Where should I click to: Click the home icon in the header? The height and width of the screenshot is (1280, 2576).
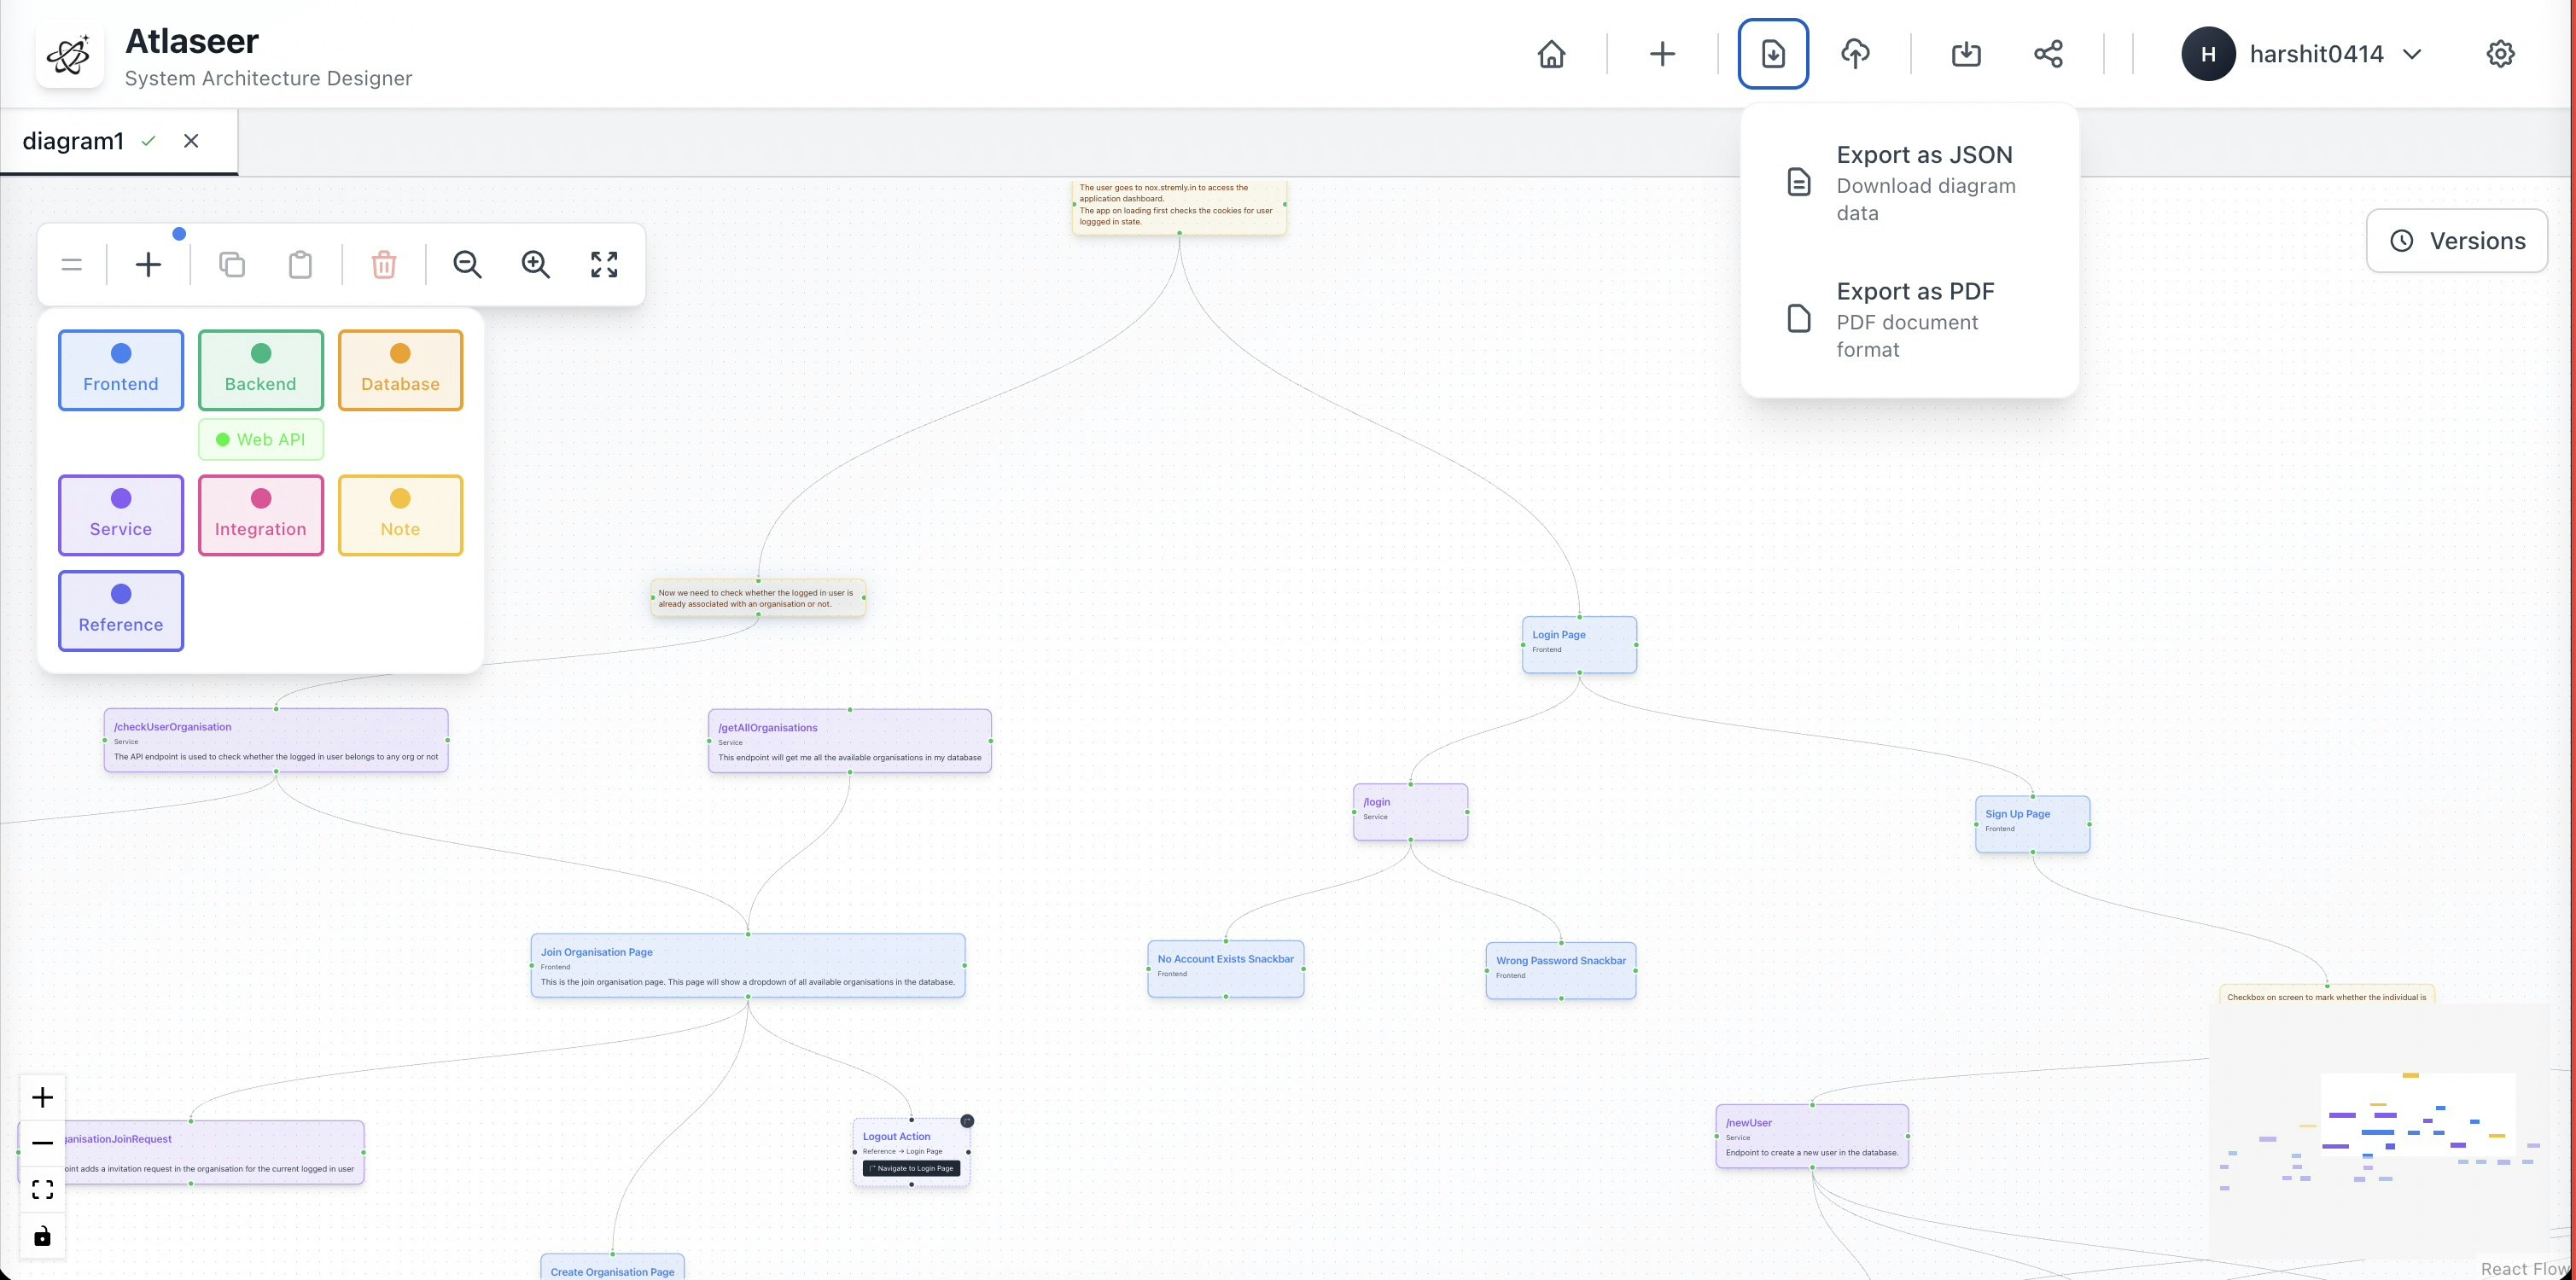point(1551,54)
